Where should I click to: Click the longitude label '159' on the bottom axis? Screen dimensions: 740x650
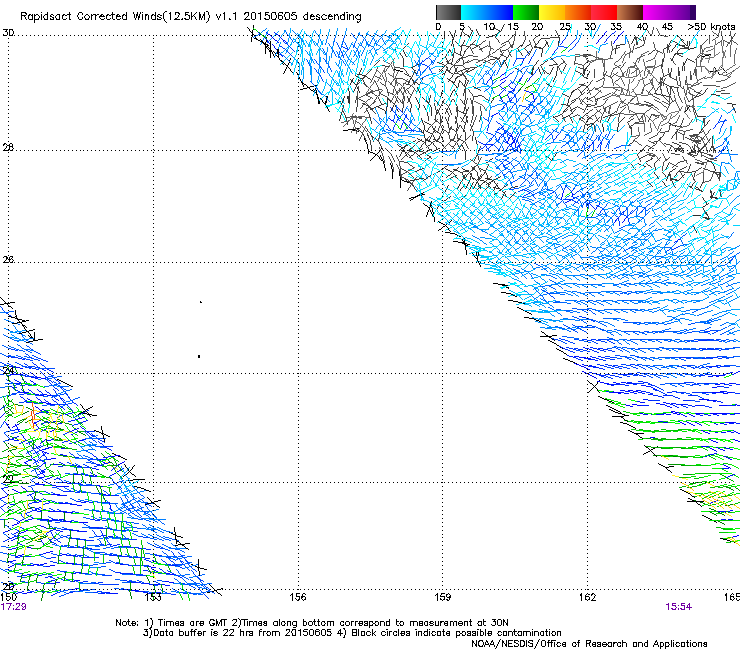point(443,597)
